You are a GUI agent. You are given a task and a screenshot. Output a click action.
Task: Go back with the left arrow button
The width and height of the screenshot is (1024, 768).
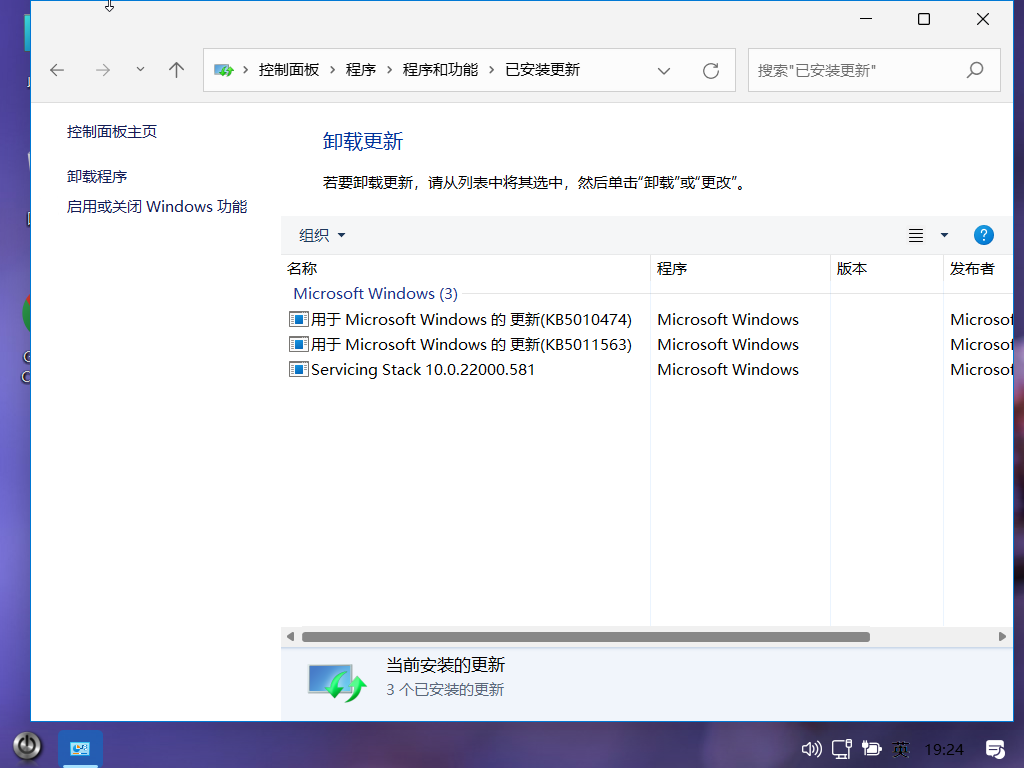[x=57, y=70]
